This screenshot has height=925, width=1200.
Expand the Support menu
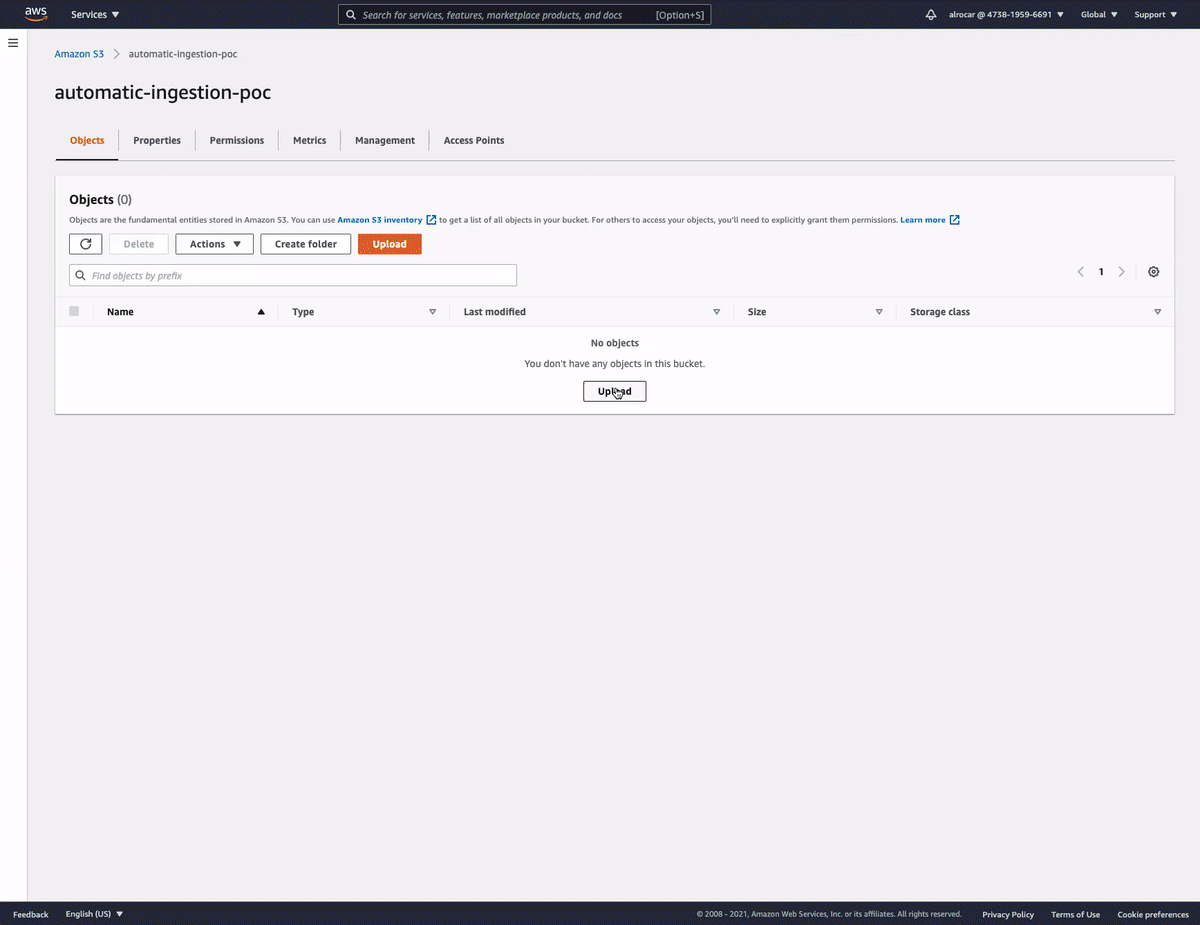pos(1155,15)
